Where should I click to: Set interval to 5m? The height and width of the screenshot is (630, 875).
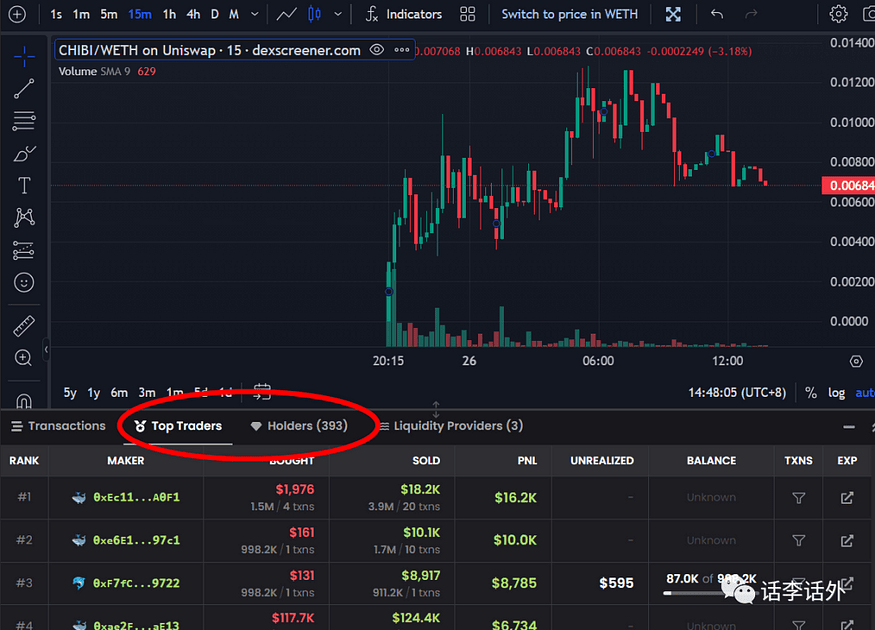click(109, 14)
